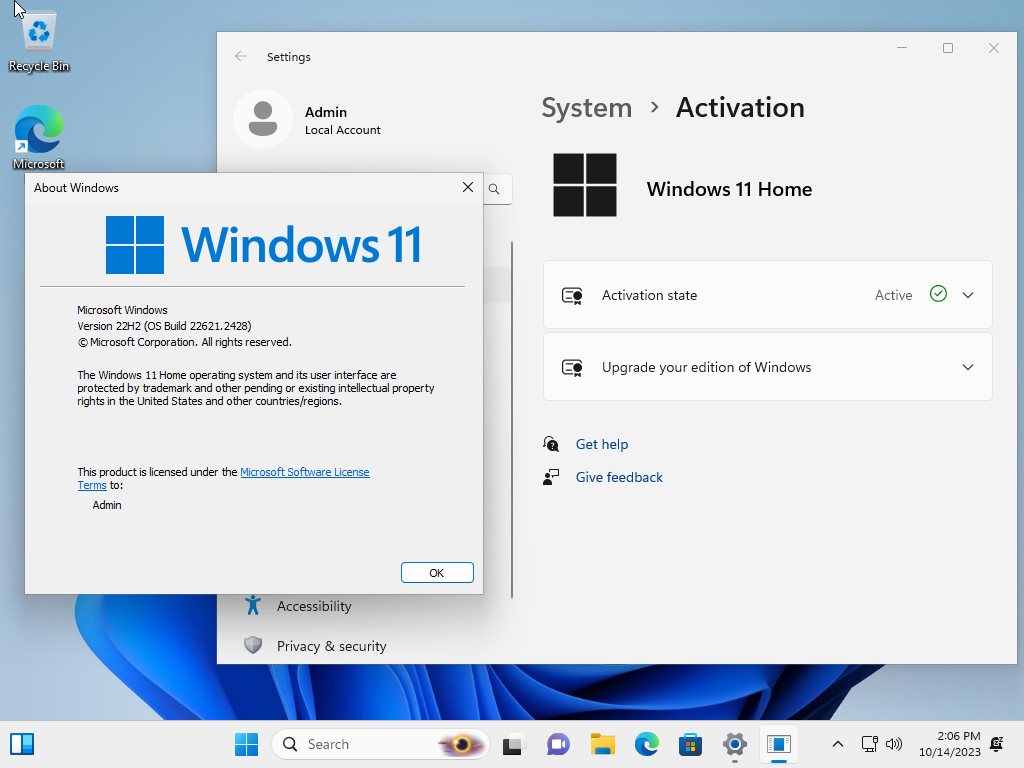Open Microsoft Edge from the taskbar
The width and height of the screenshot is (1024, 768).
click(646, 744)
